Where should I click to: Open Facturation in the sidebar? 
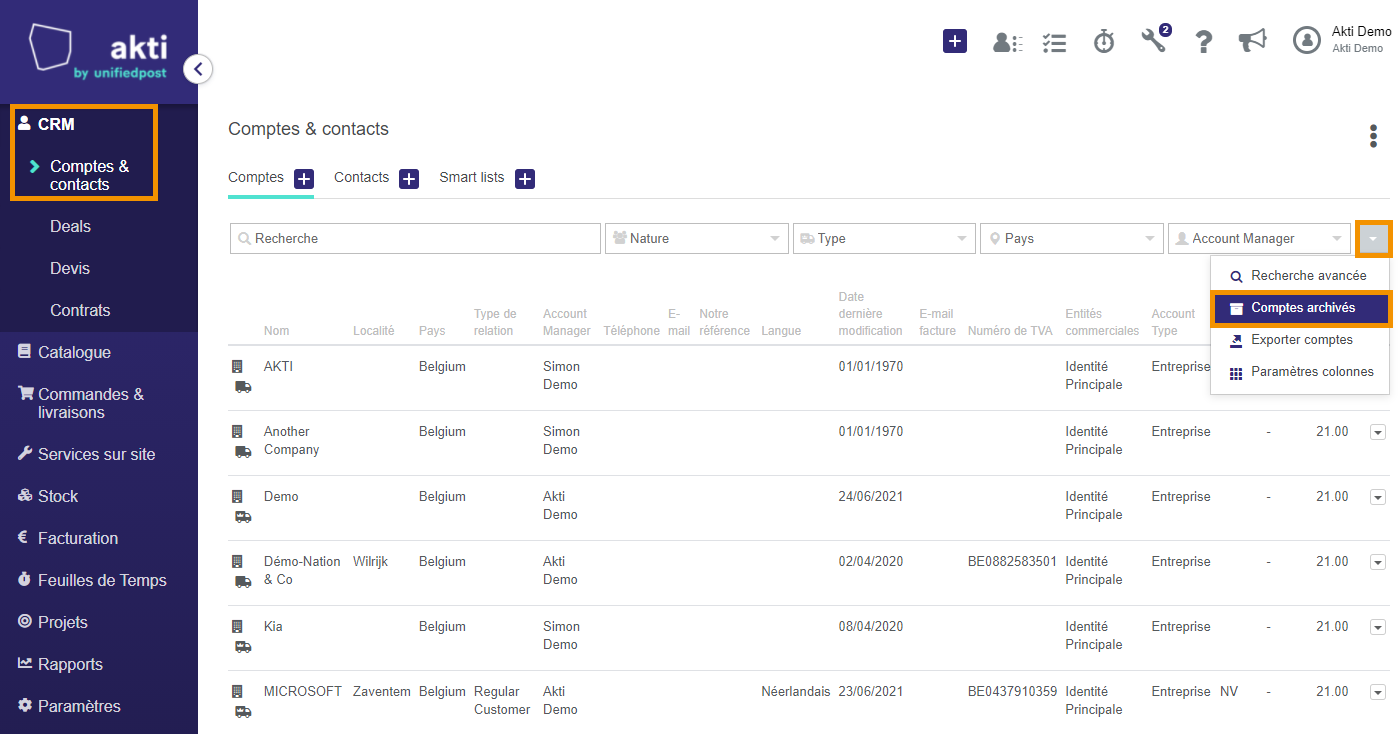pyautogui.click(x=78, y=538)
